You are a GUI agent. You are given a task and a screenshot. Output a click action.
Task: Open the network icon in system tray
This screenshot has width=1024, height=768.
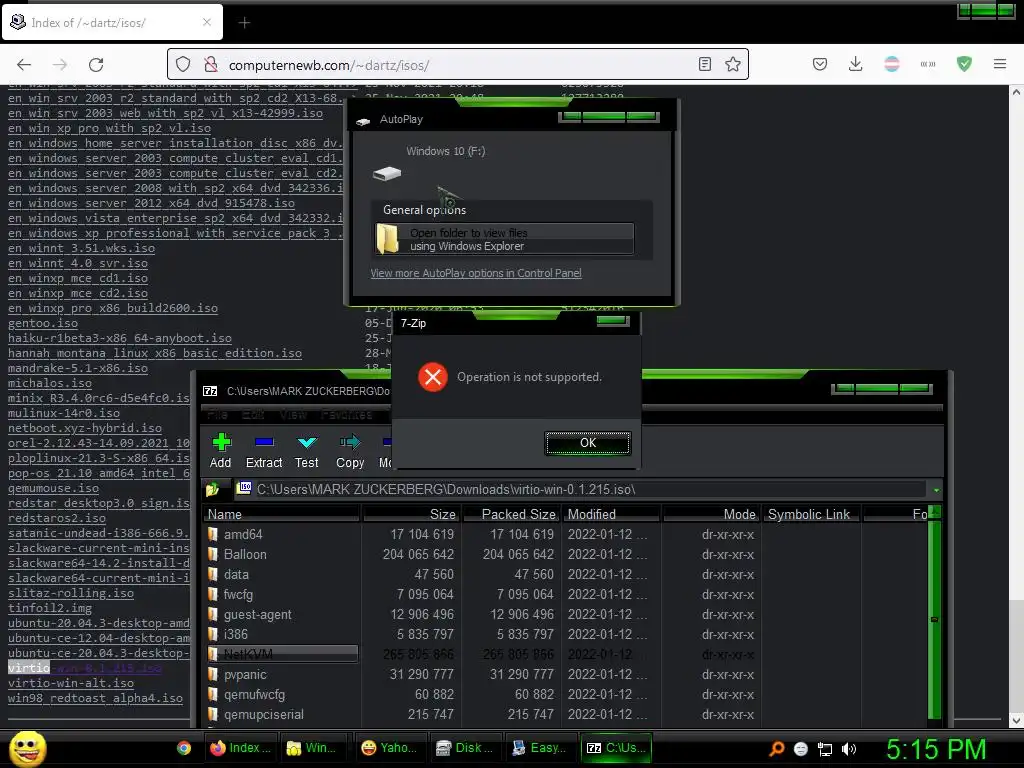click(825, 749)
